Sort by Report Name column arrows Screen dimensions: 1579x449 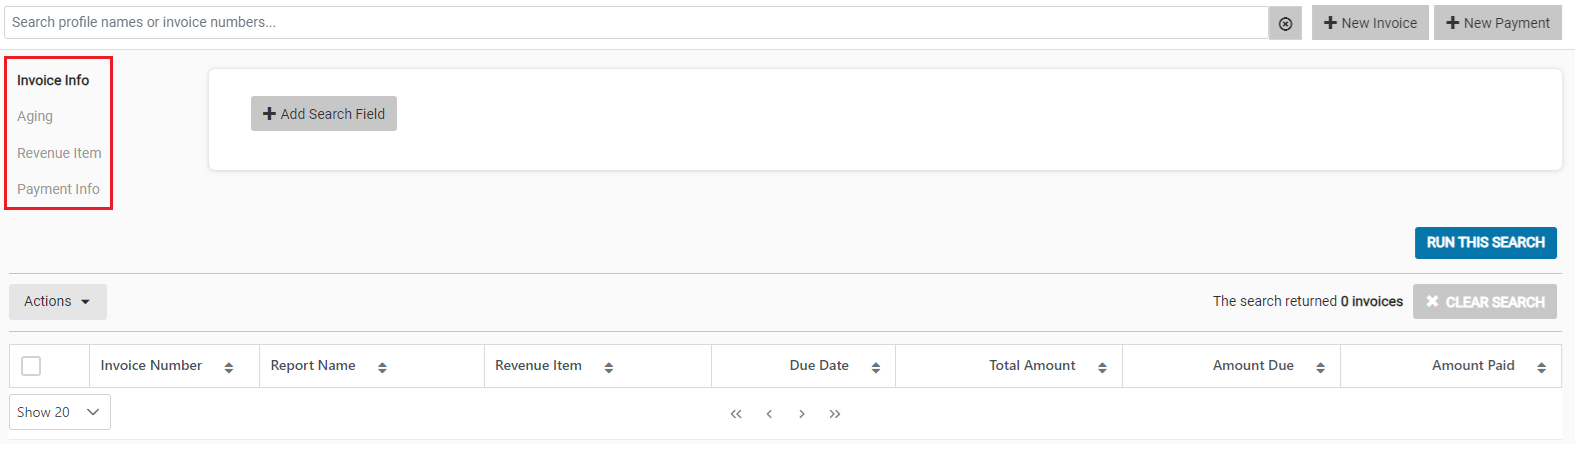pos(382,367)
